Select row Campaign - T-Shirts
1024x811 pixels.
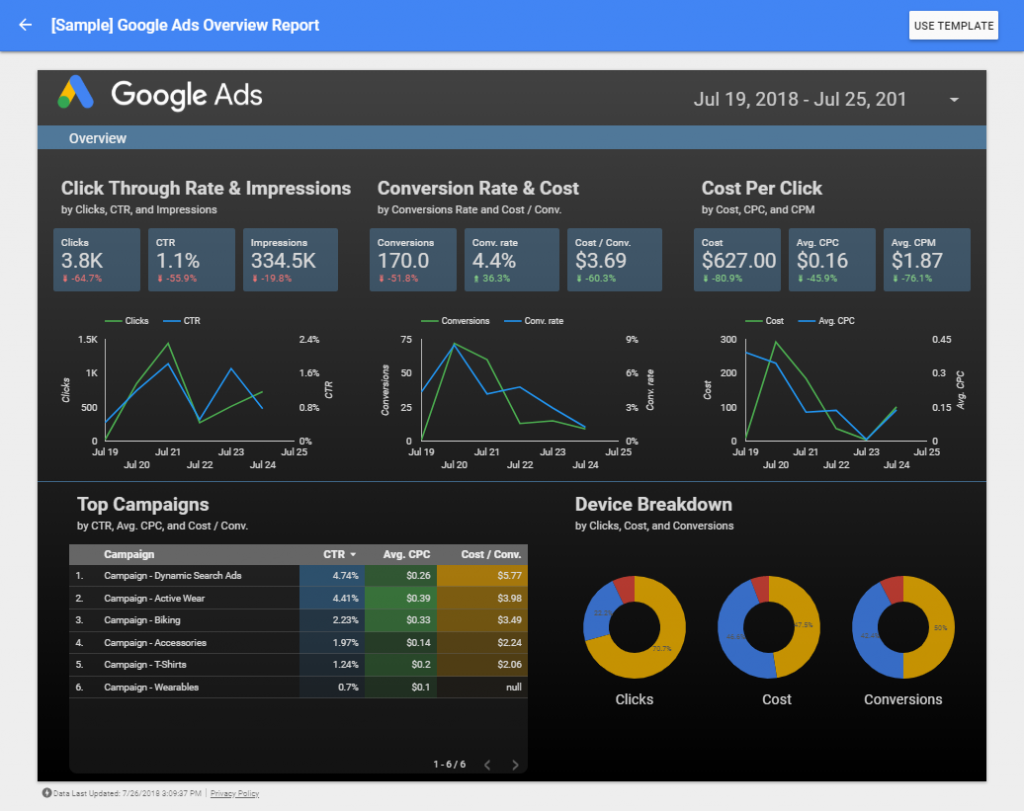(298, 665)
